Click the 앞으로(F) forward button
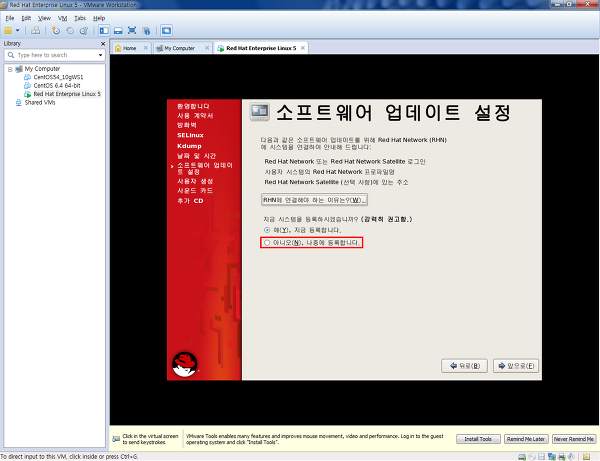 click(516, 366)
